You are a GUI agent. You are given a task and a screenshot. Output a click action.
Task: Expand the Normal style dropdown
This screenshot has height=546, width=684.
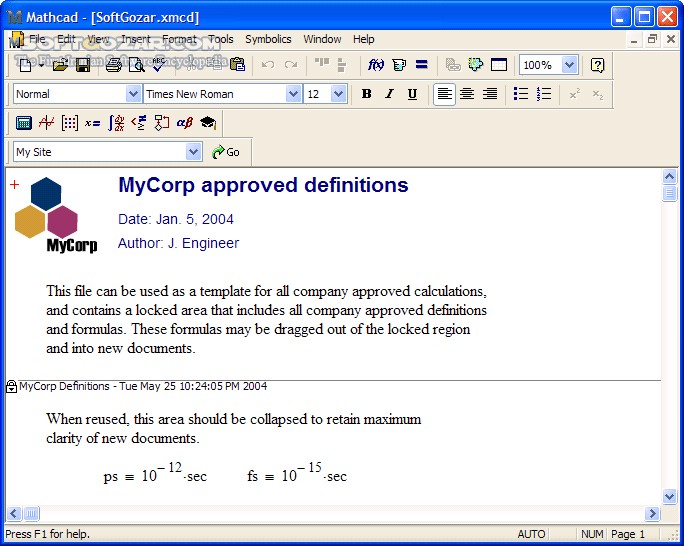point(134,94)
